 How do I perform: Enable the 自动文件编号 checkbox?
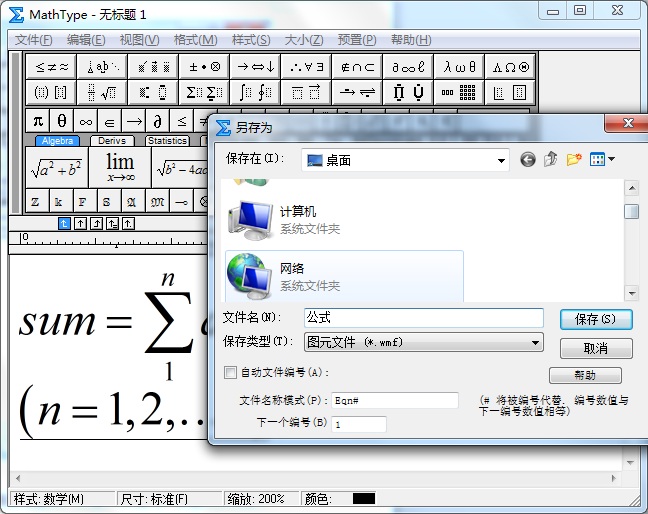coord(230,373)
